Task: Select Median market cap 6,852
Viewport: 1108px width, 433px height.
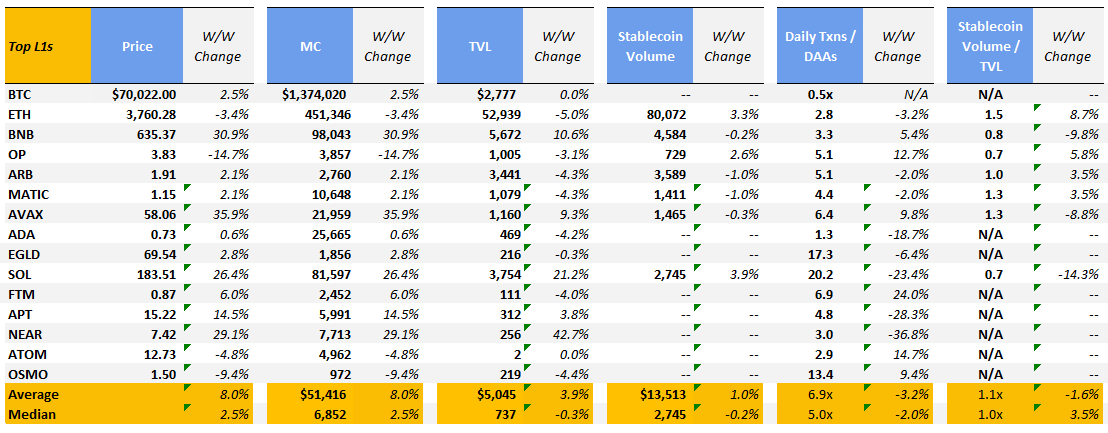Action: pos(329,414)
